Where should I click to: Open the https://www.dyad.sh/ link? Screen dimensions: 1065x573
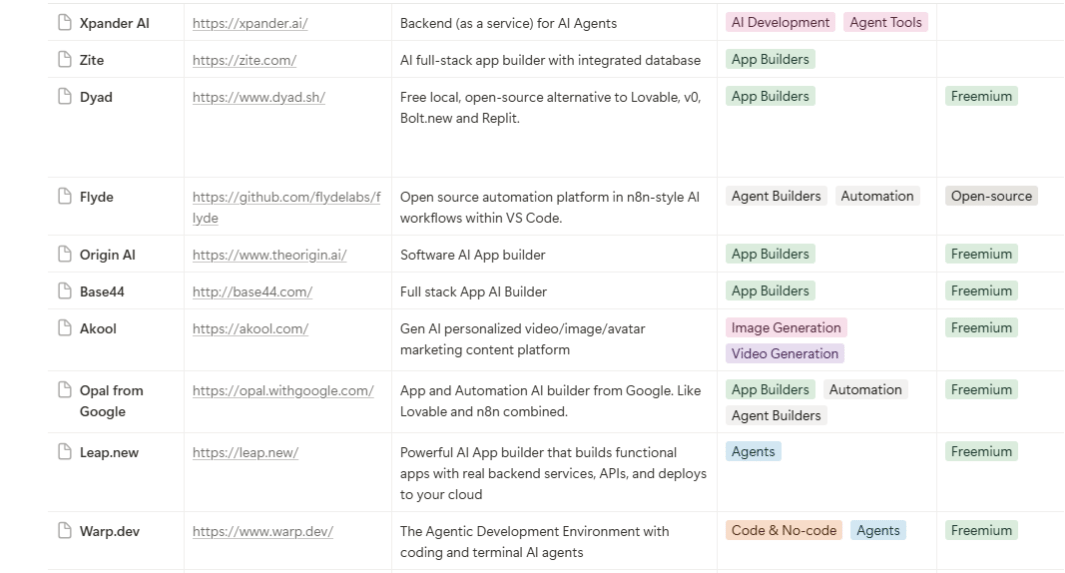pos(259,97)
